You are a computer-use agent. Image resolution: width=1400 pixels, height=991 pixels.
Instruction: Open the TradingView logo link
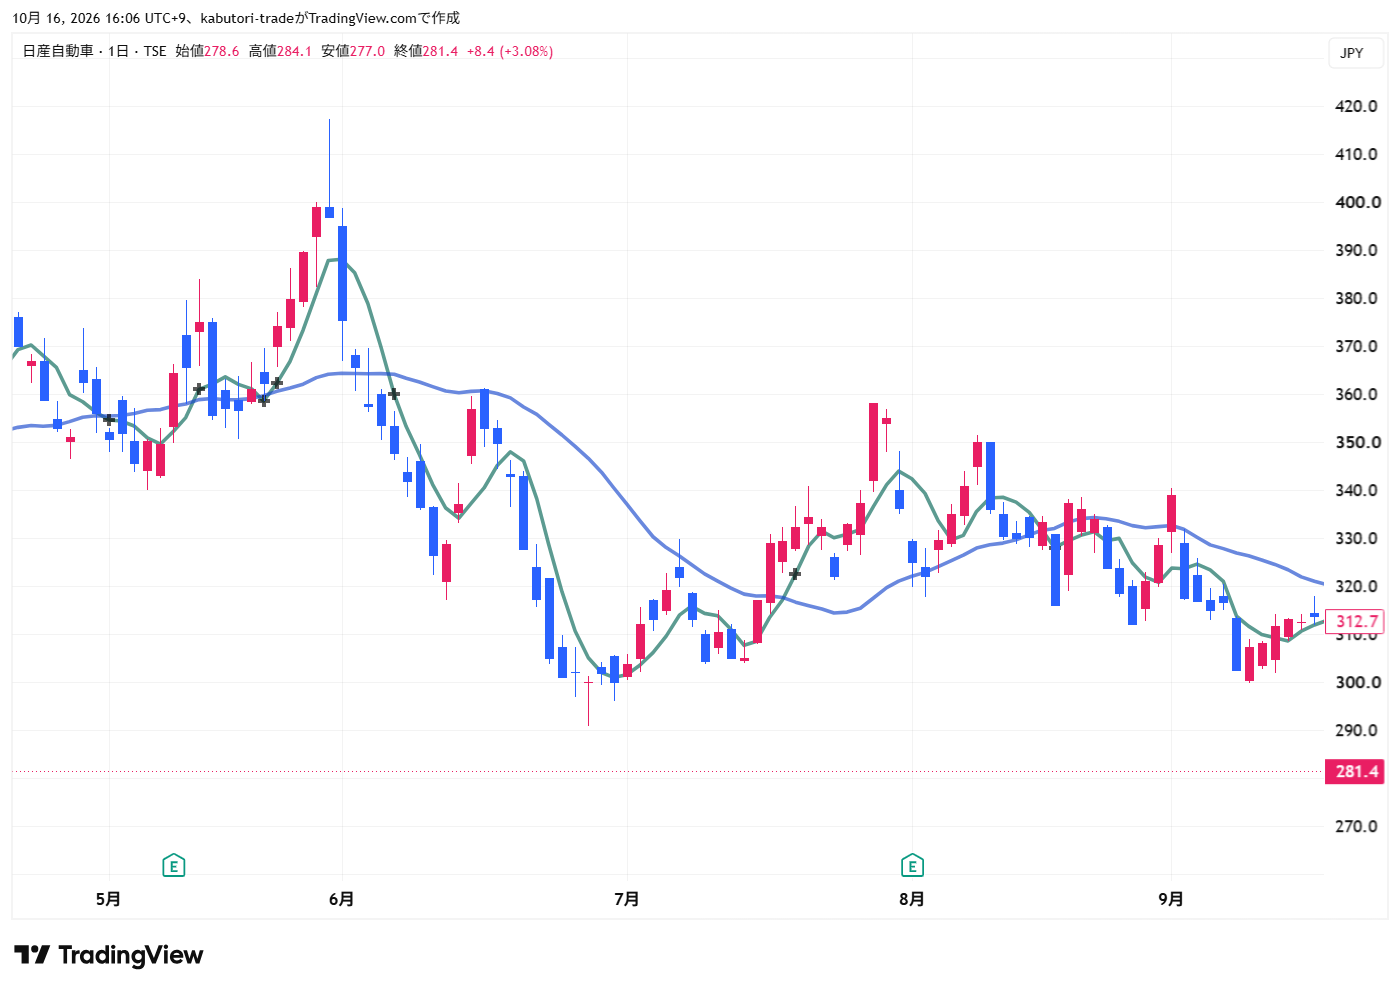(109, 956)
